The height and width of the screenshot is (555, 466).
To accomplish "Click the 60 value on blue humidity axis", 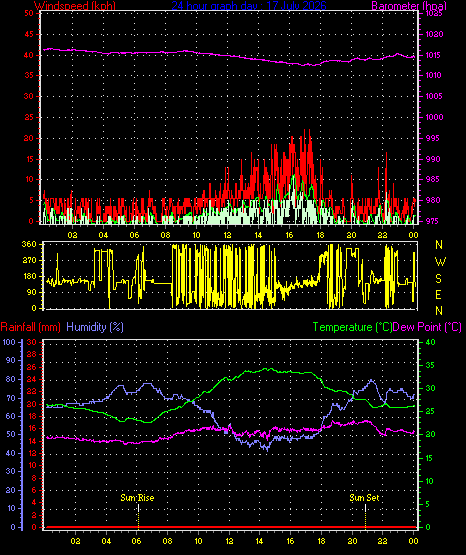I will [11, 416].
